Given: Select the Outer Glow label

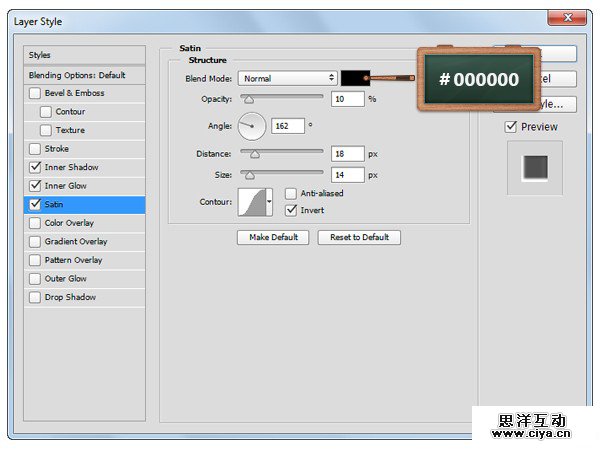Looking at the screenshot, I should click(x=65, y=279).
